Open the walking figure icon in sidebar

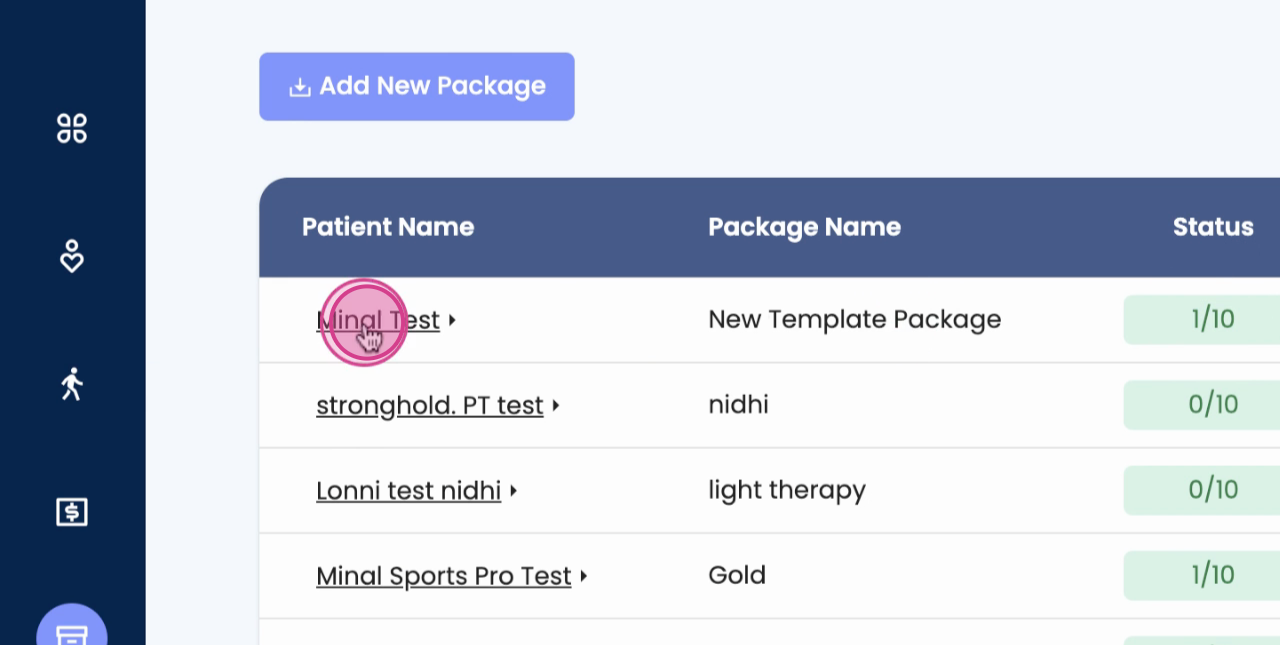coord(72,384)
